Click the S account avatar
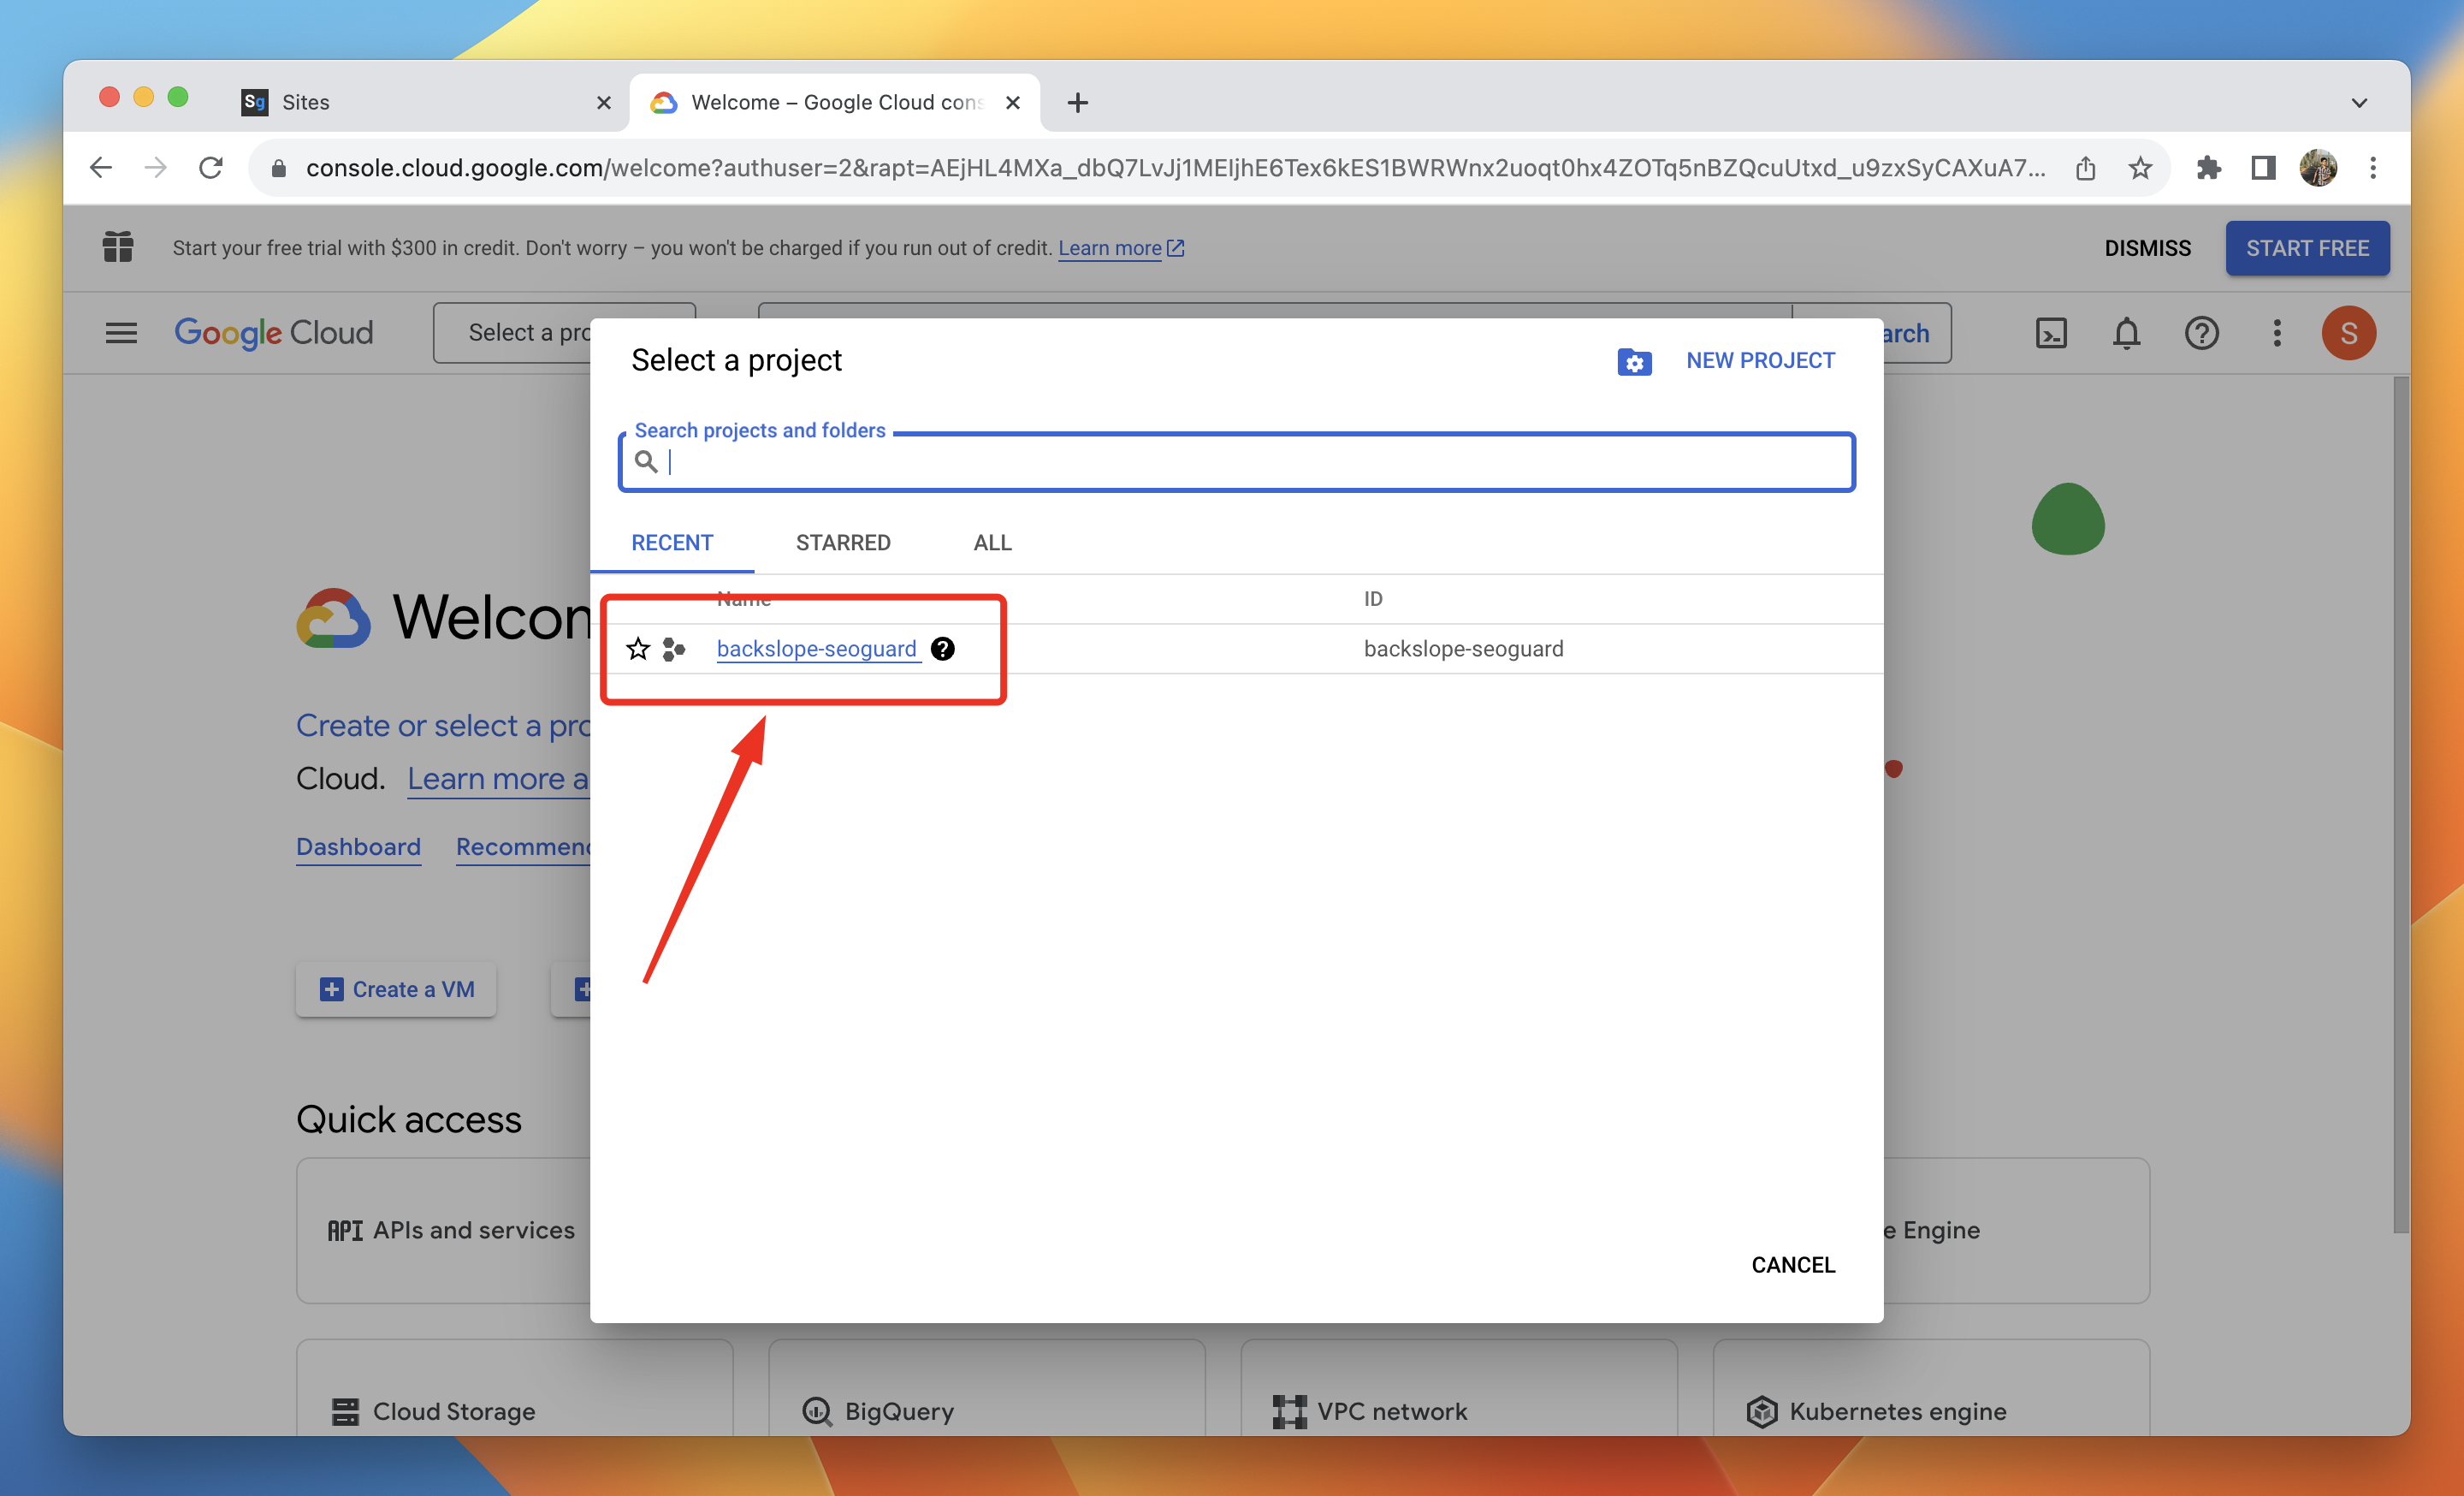2464x1496 pixels. [x=2348, y=333]
